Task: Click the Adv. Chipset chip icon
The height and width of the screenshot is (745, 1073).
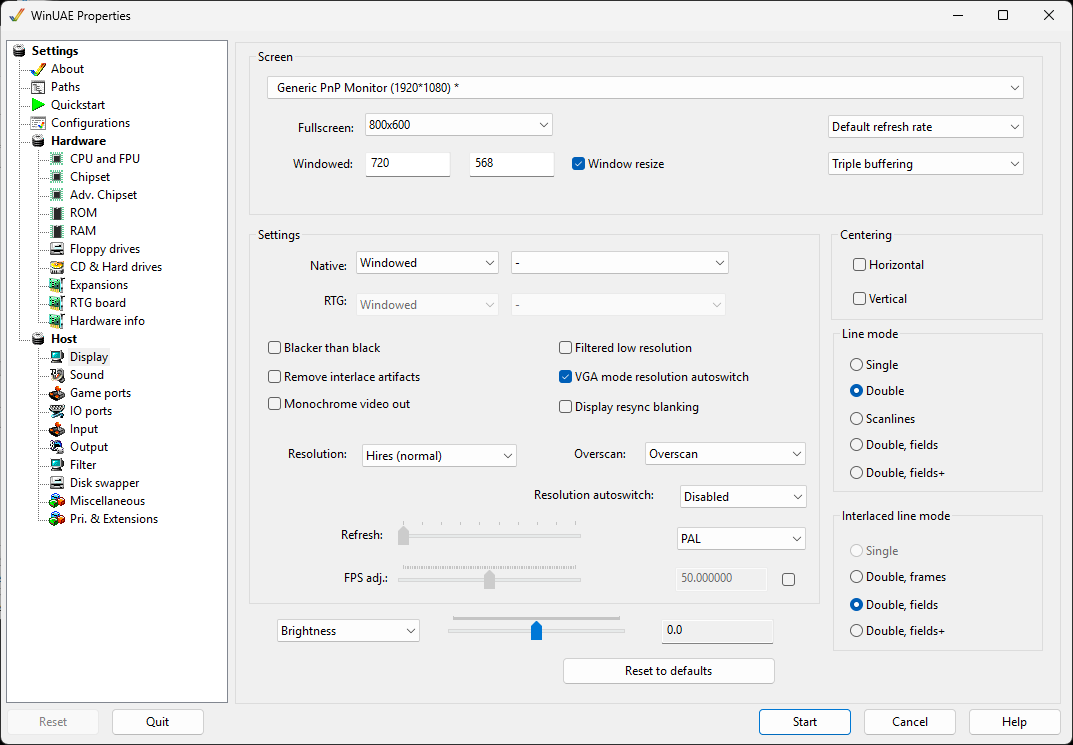Action: pos(57,195)
